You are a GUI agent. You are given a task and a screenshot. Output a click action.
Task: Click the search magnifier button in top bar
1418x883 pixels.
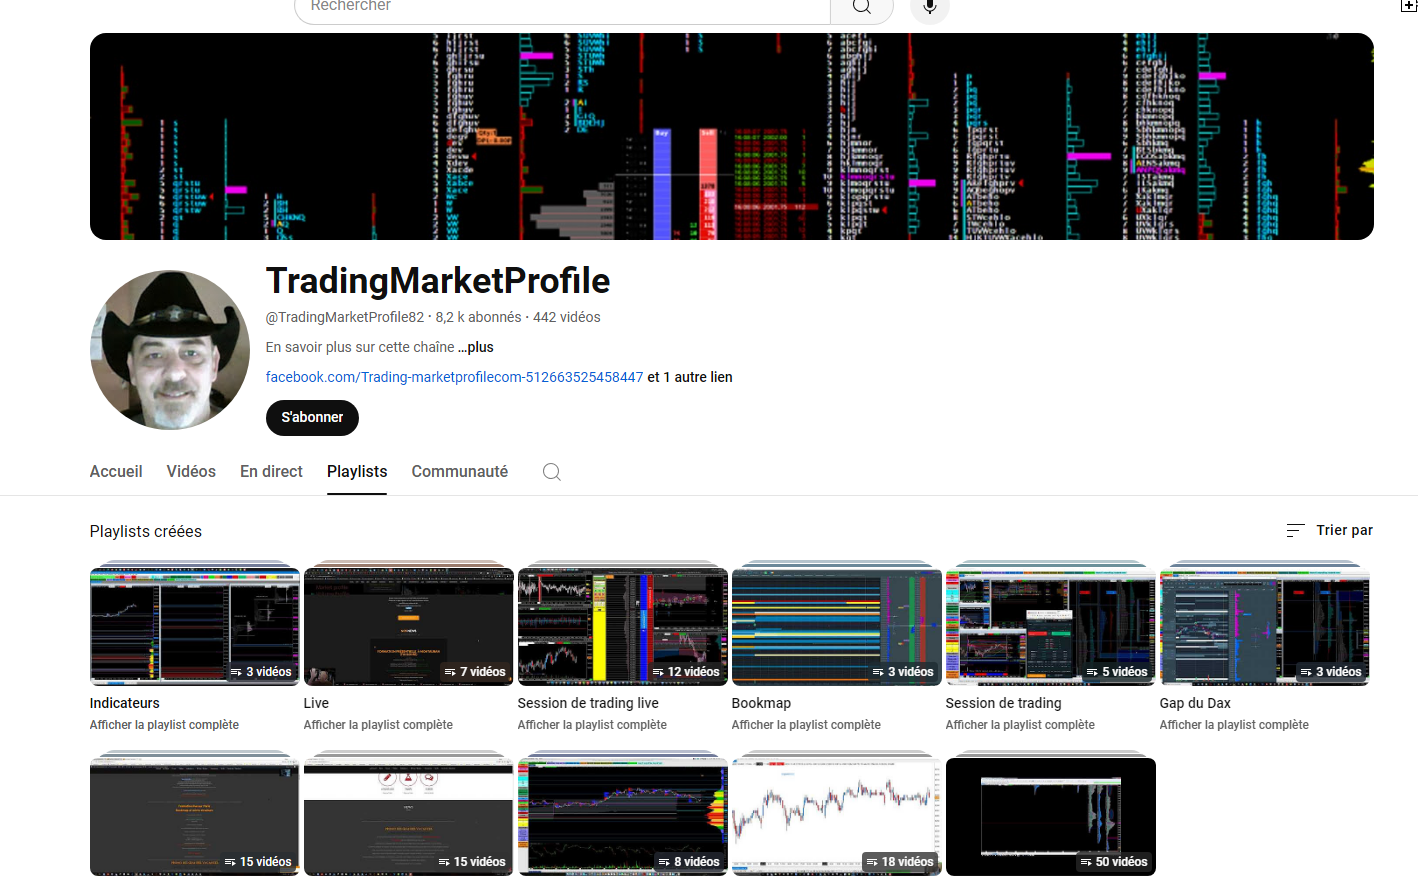click(861, 8)
